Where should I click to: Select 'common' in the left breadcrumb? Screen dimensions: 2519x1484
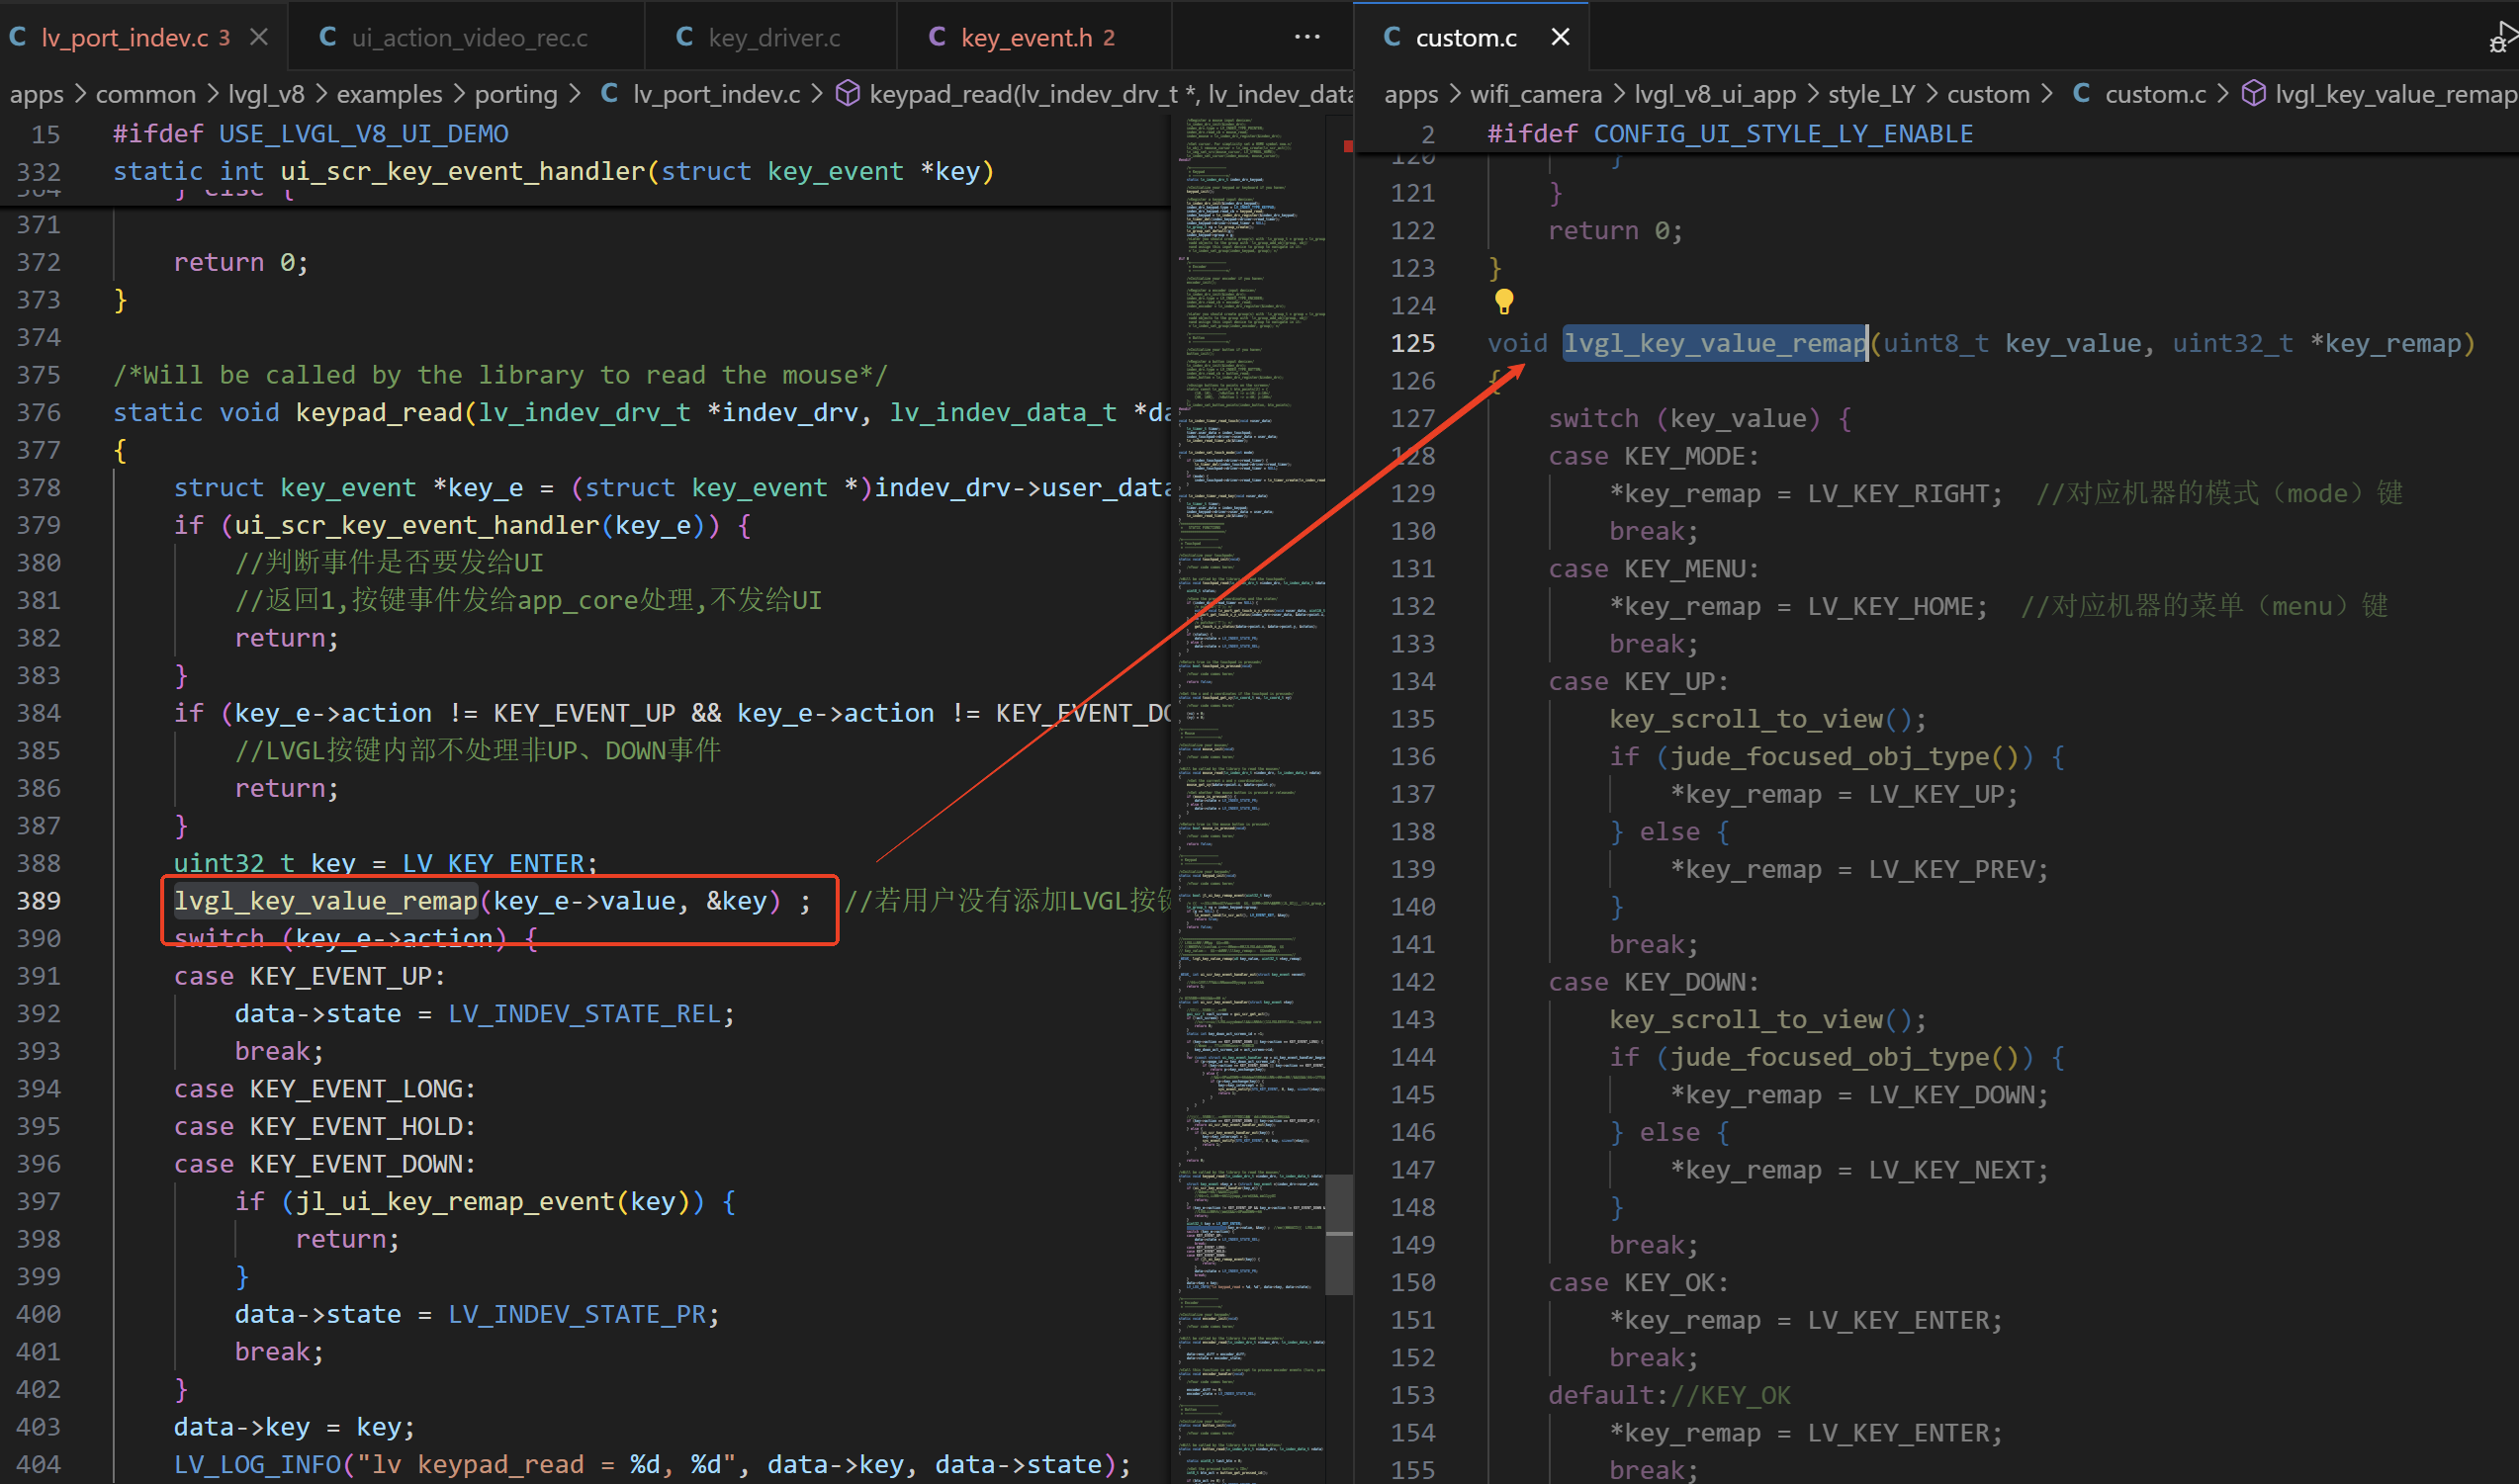click(x=146, y=94)
